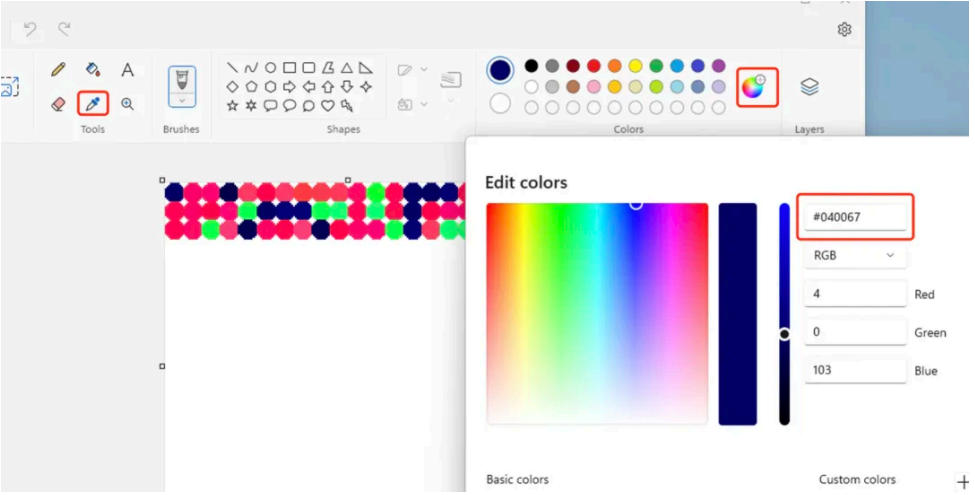Select the Magnifier tool
Viewport: 975px width, 495px height.
[127, 104]
